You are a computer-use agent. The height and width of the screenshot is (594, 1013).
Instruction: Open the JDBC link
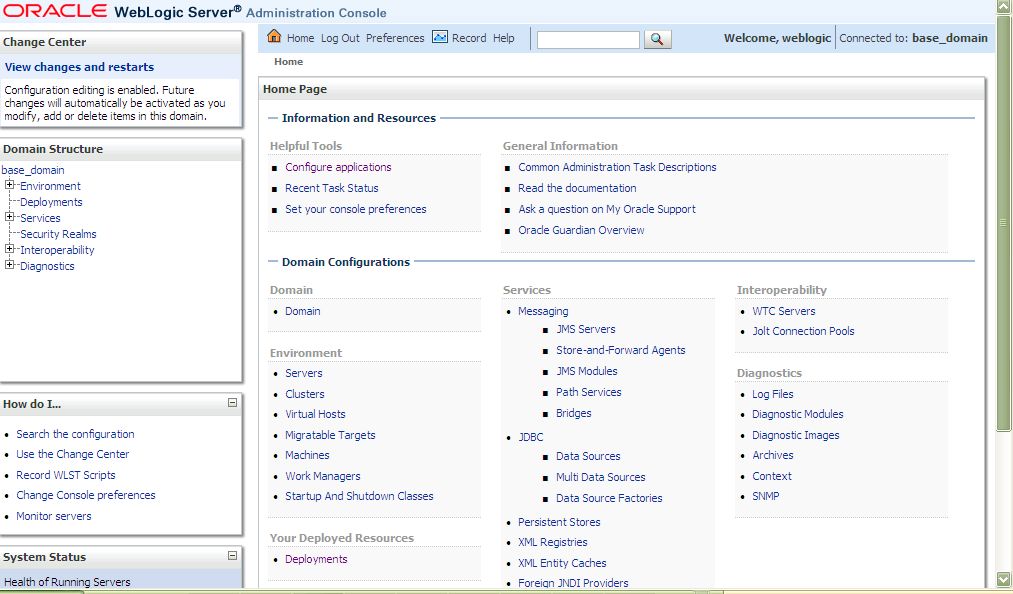[531, 438]
